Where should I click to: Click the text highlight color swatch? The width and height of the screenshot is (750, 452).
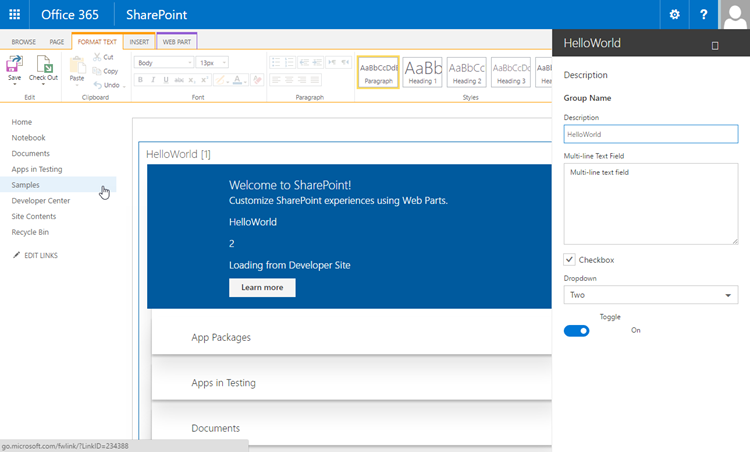coord(220,80)
